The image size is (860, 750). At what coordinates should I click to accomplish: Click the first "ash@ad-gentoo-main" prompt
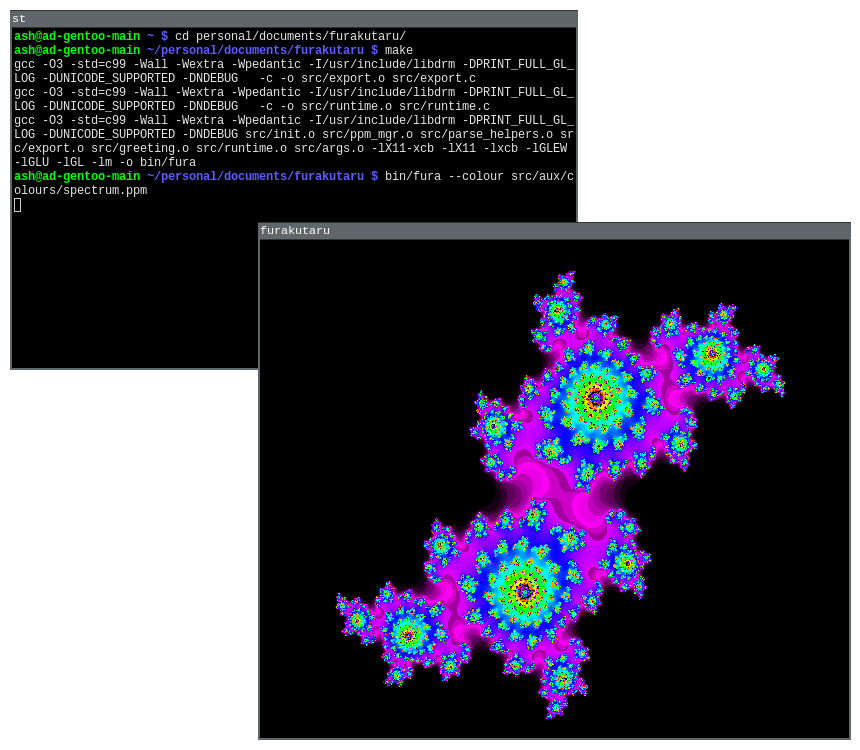click(x=77, y=37)
